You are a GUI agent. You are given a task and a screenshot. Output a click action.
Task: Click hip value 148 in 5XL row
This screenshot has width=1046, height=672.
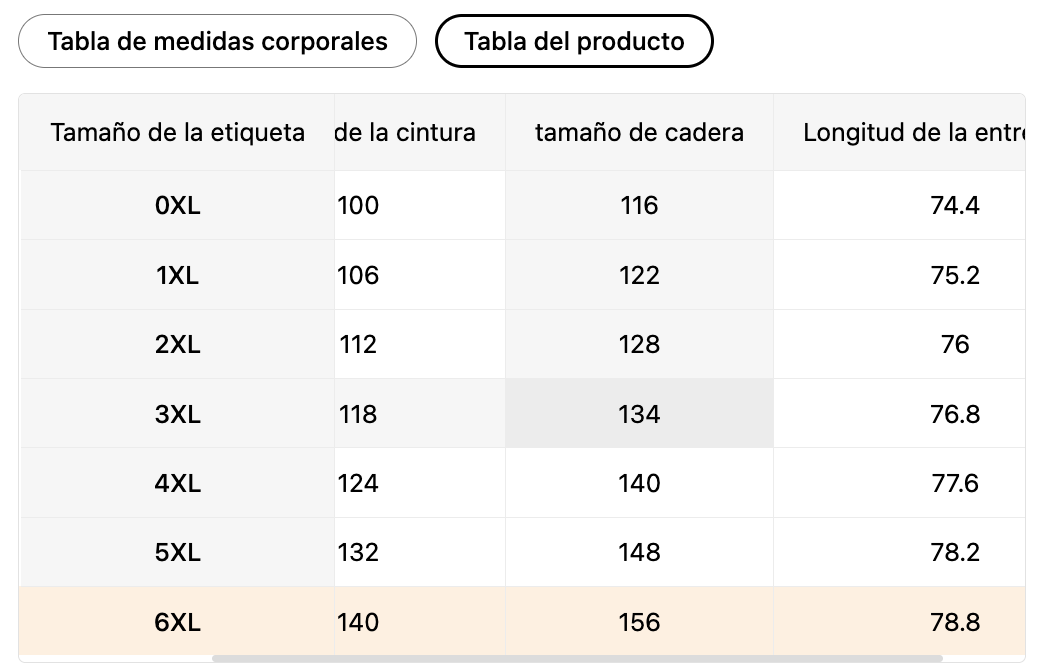[x=639, y=553]
